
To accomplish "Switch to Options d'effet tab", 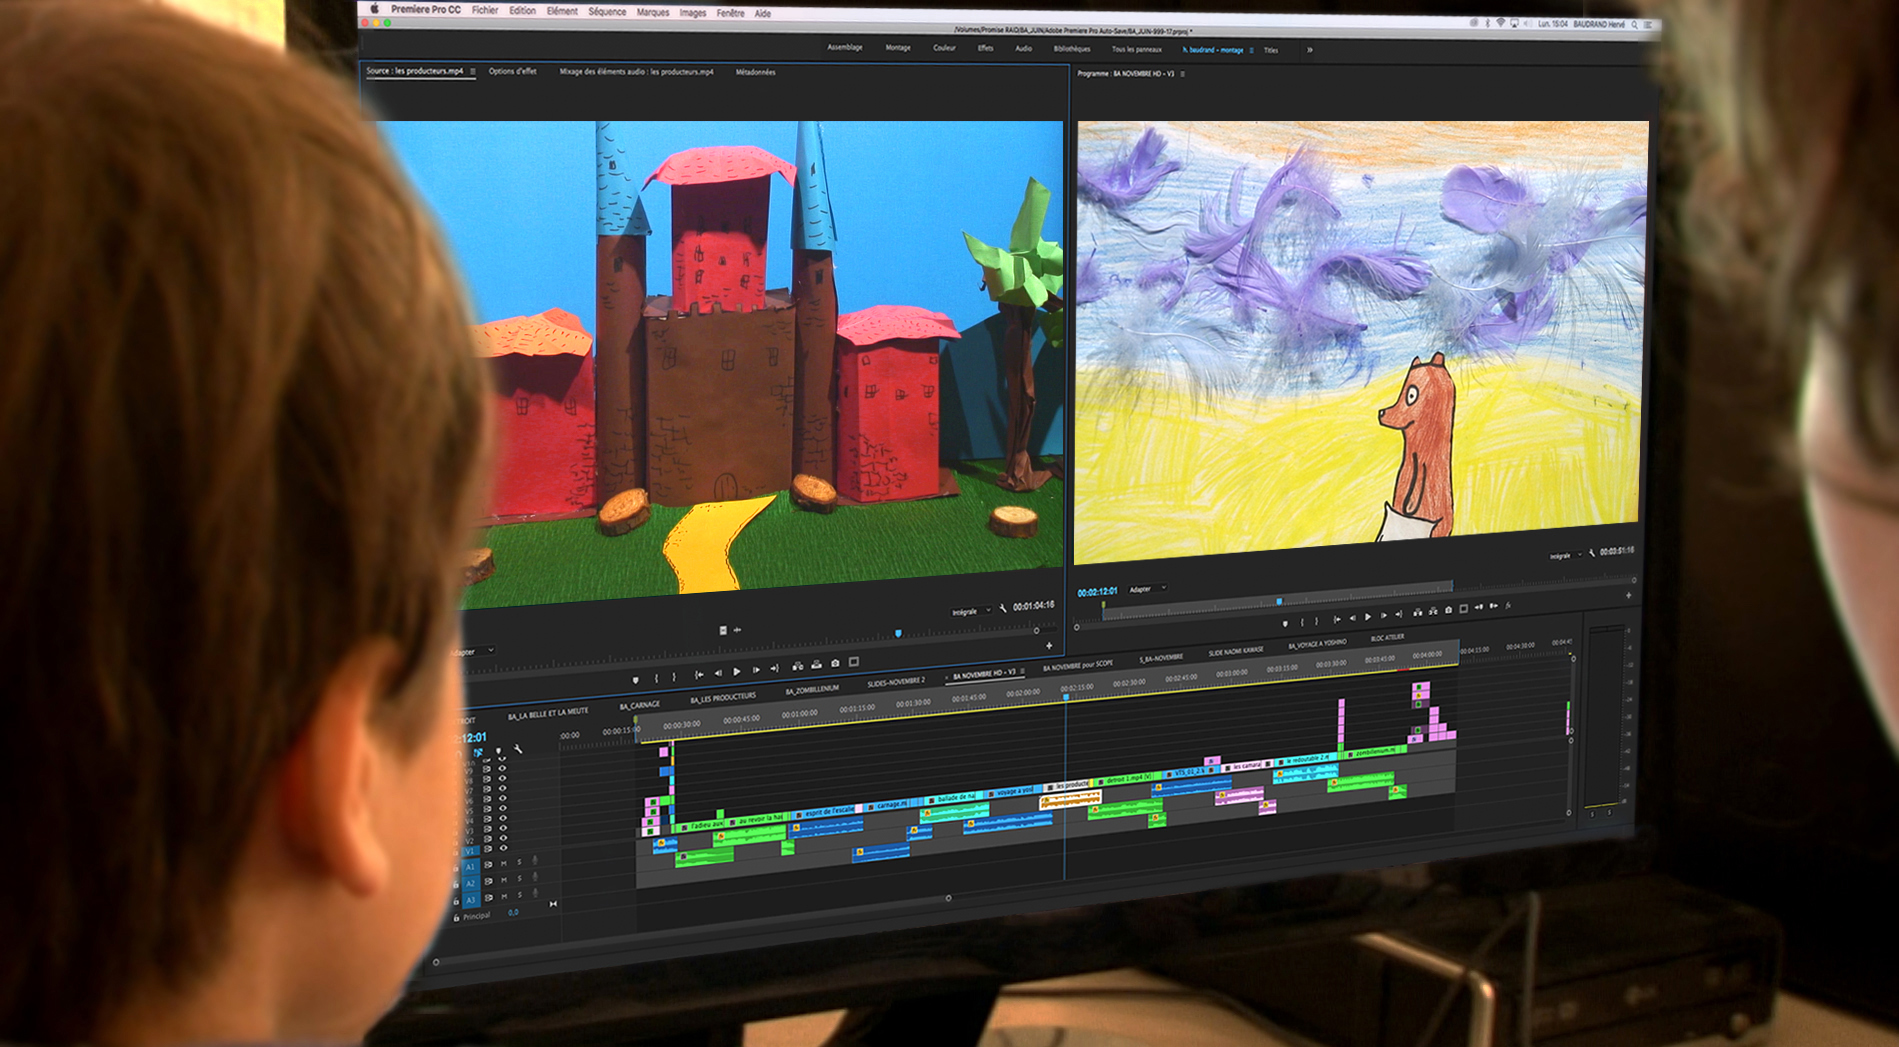I will [x=512, y=72].
